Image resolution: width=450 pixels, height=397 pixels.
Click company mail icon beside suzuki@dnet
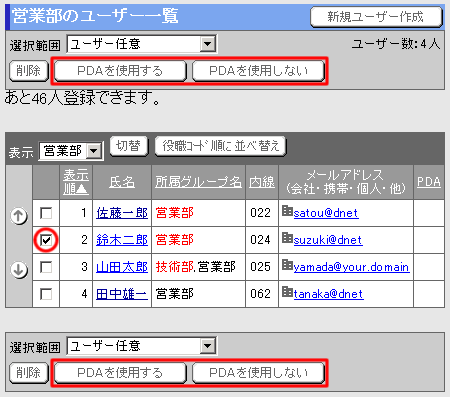[287, 238]
